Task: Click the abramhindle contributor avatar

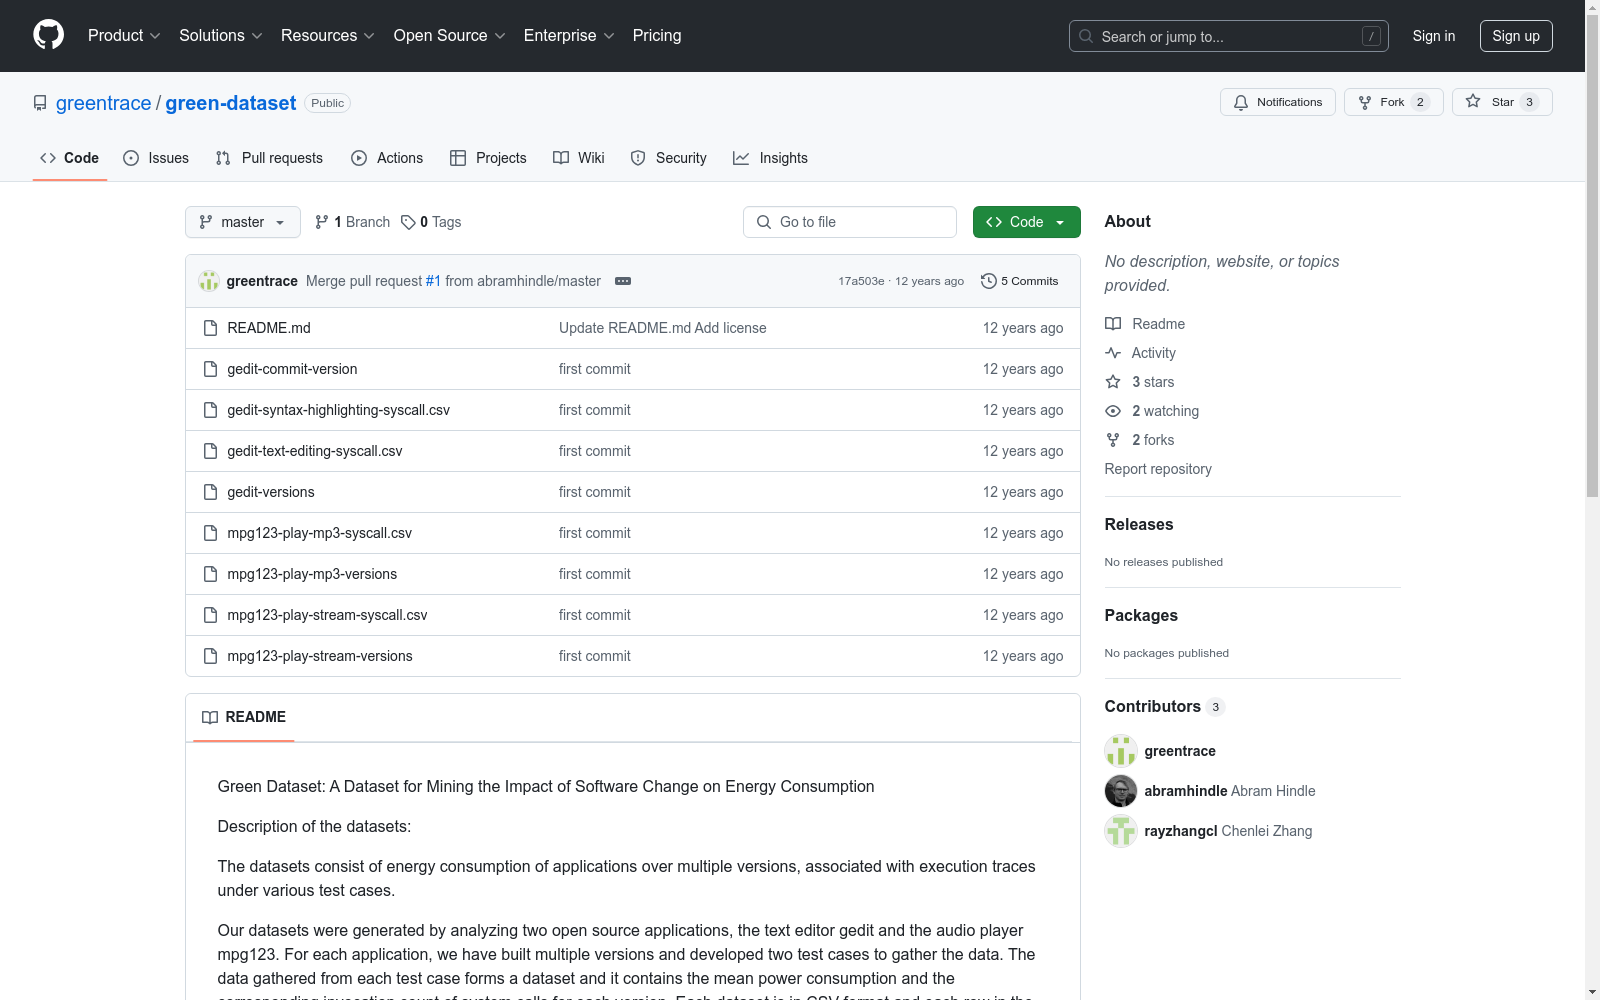Action: coord(1121,791)
